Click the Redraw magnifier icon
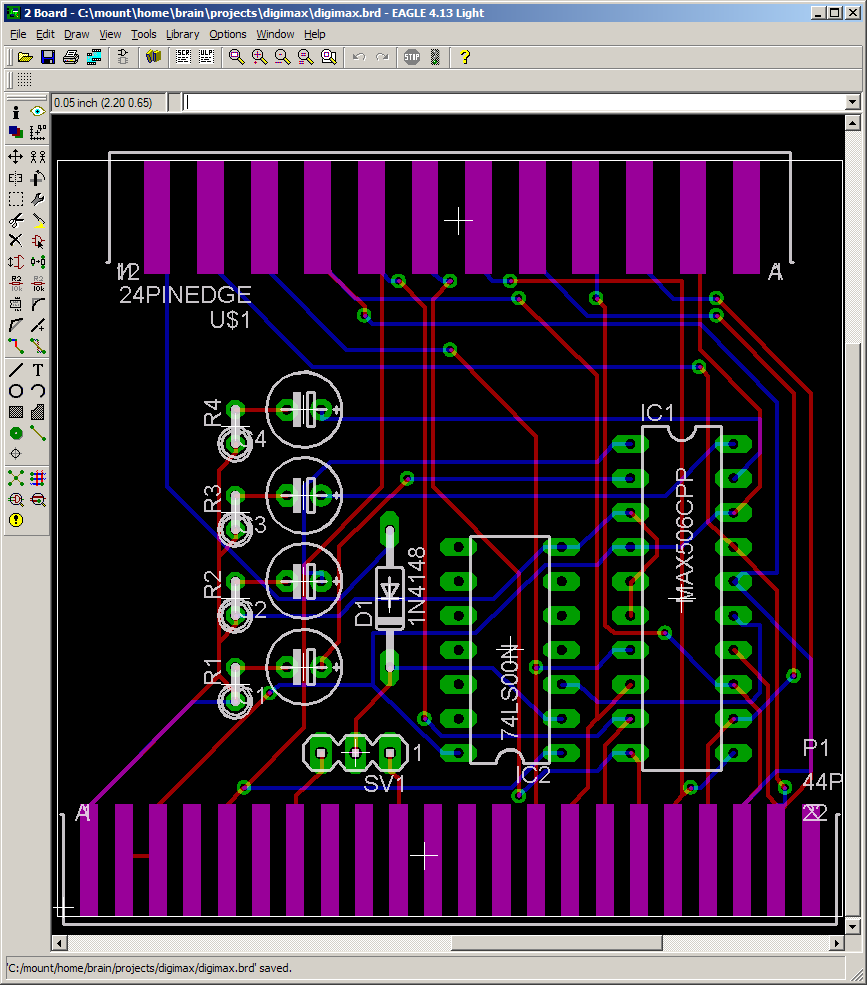Screen dimensions: 867x985 [x=306, y=57]
